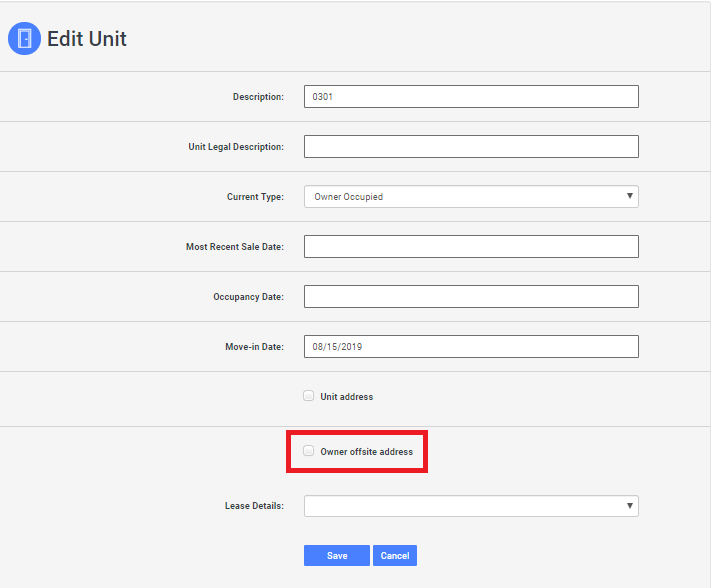
Task: Click the Cancel button
Action: tap(395, 556)
